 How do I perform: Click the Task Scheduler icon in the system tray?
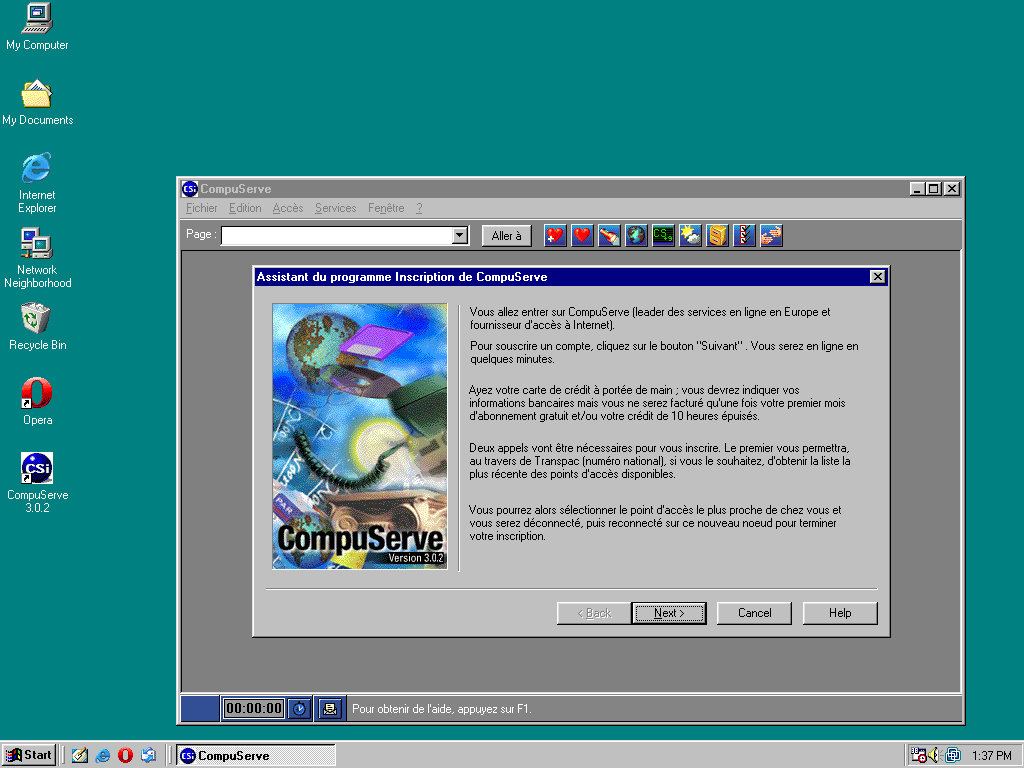918,756
